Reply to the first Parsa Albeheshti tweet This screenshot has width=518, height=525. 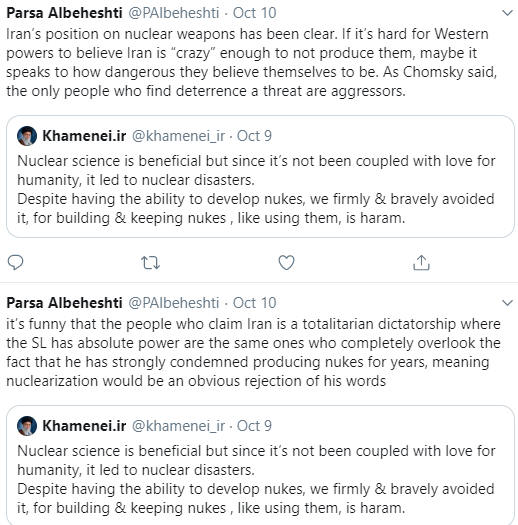(15, 262)
